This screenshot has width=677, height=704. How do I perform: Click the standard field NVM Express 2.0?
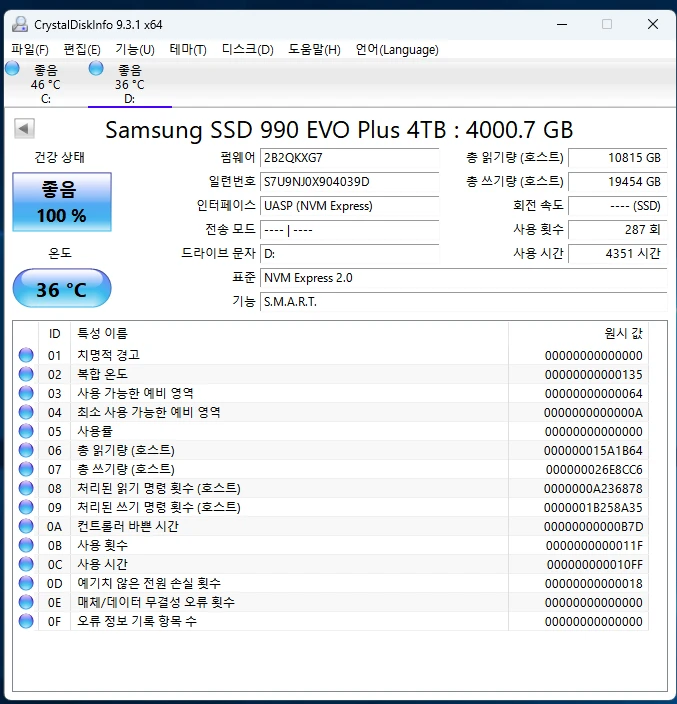464,278
